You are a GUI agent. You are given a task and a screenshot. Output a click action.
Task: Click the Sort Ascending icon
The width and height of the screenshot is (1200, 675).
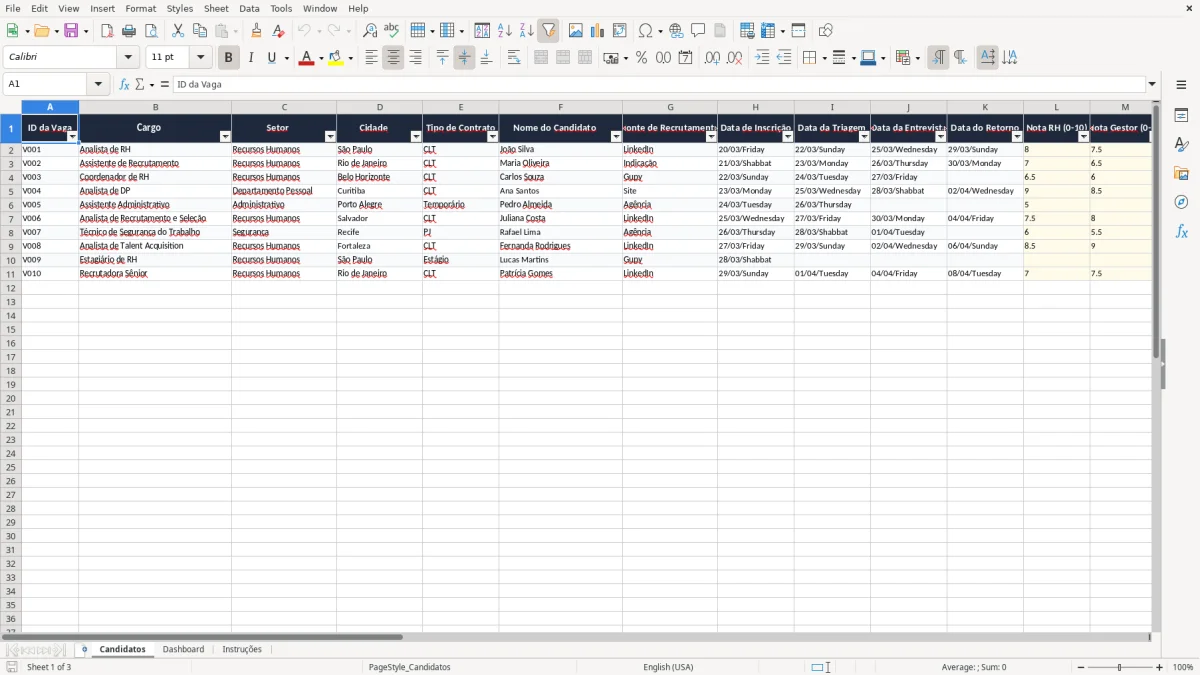click(x=505, y=31)
